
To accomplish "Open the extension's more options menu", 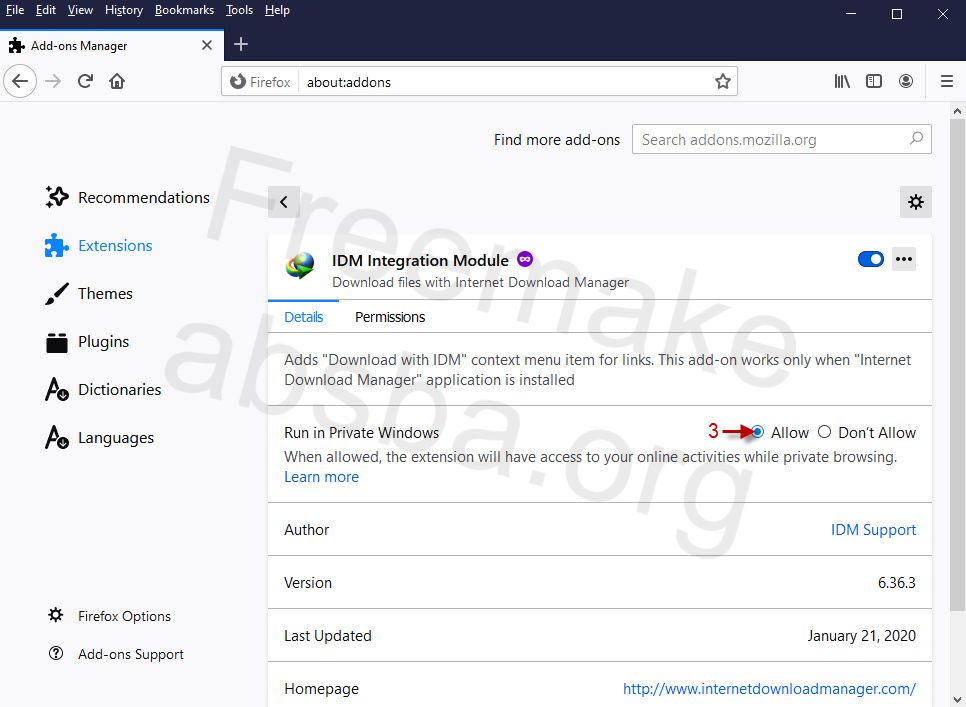I will (904, 259).
